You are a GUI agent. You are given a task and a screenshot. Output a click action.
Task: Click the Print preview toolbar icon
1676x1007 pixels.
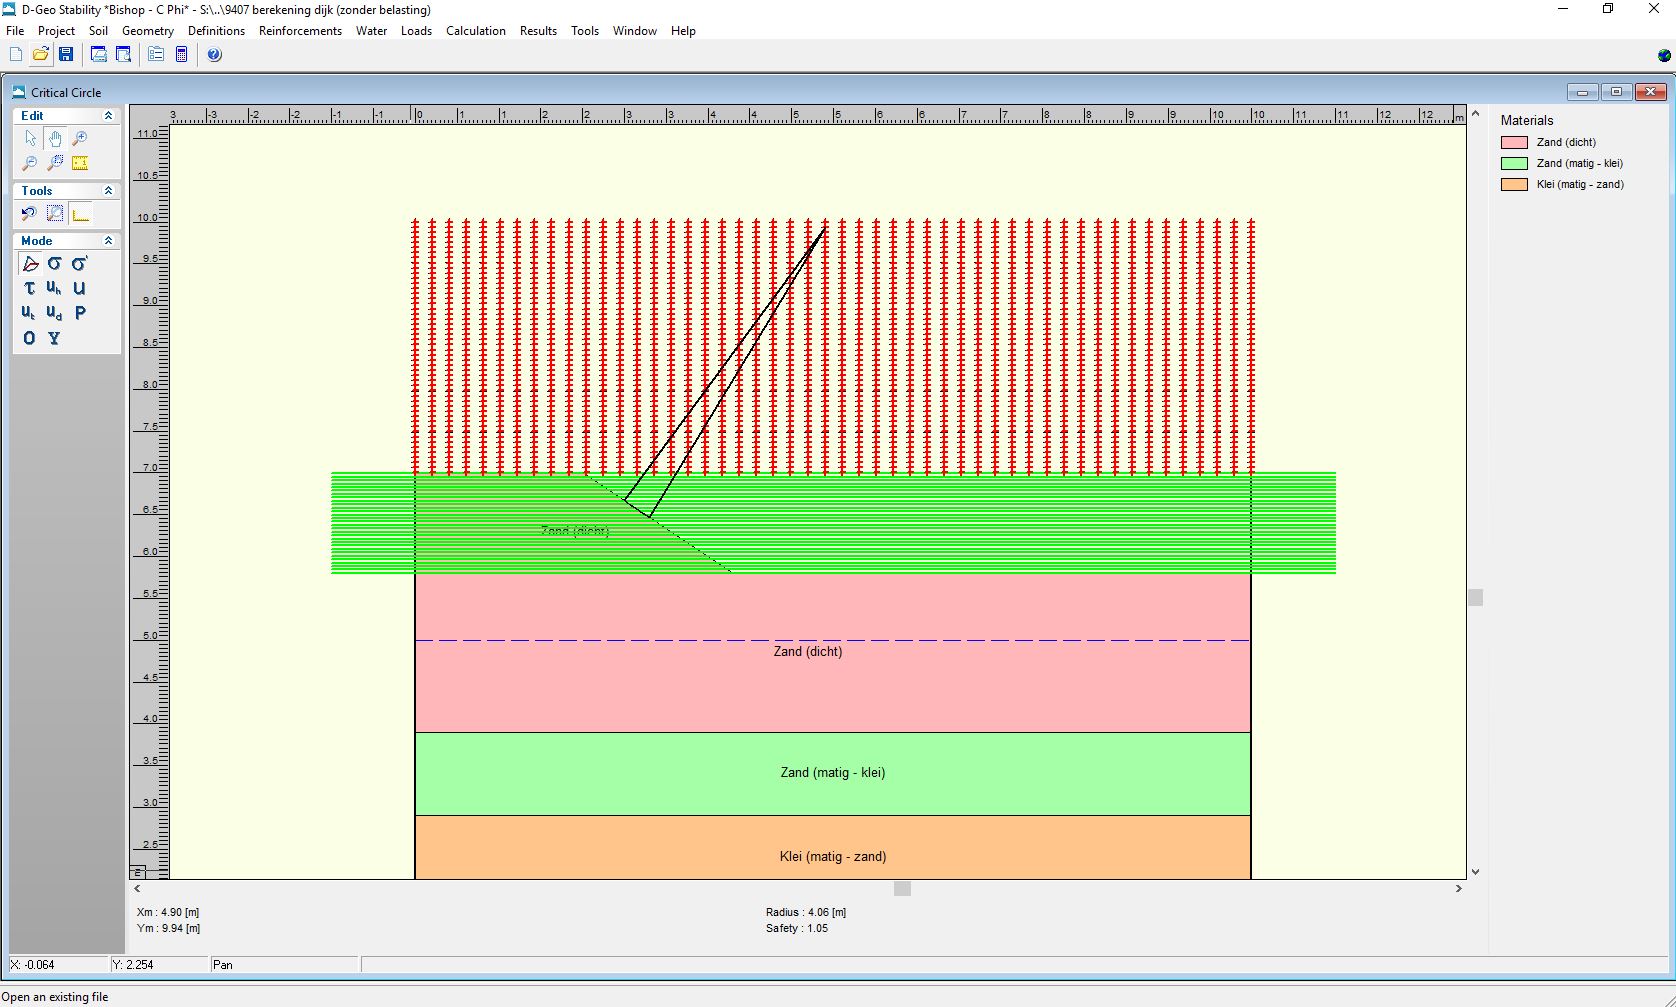pos(124,55)
